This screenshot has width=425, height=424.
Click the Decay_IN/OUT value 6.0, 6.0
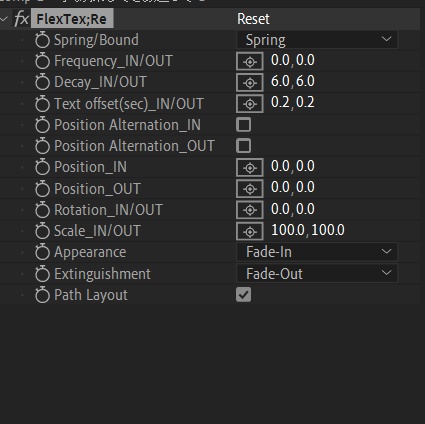pyautogui.click(x=293, y=82)
